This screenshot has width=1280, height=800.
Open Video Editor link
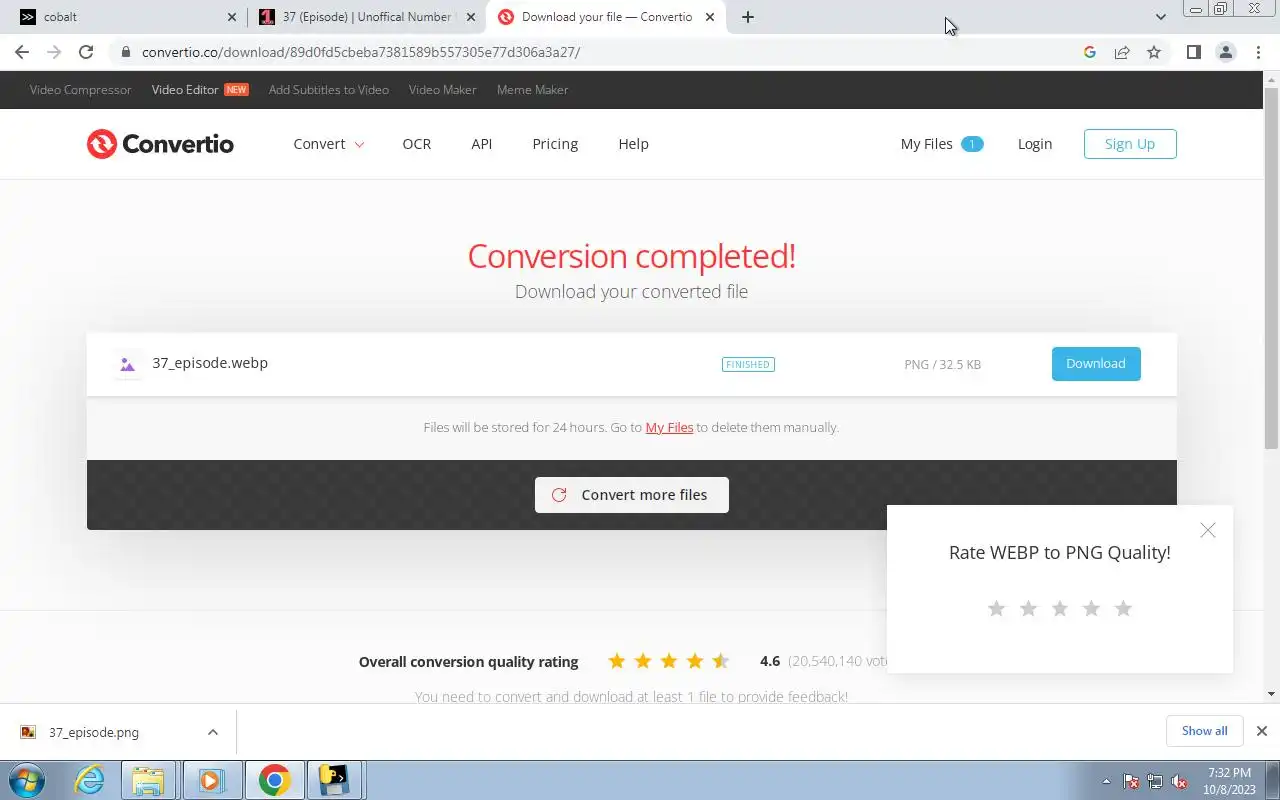[185, 90]
